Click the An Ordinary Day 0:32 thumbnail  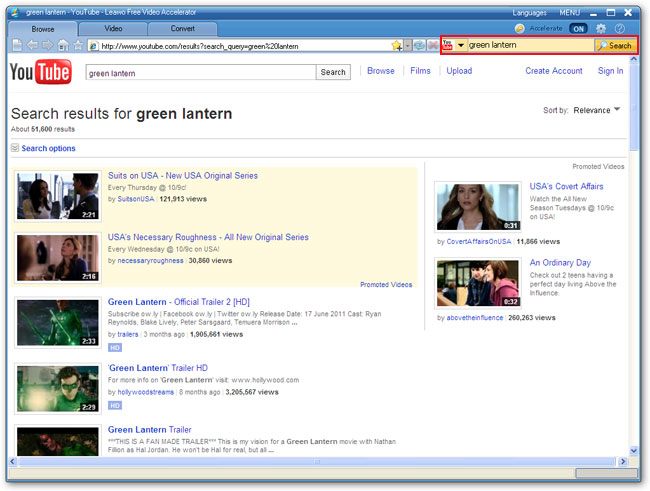[478, 283]
